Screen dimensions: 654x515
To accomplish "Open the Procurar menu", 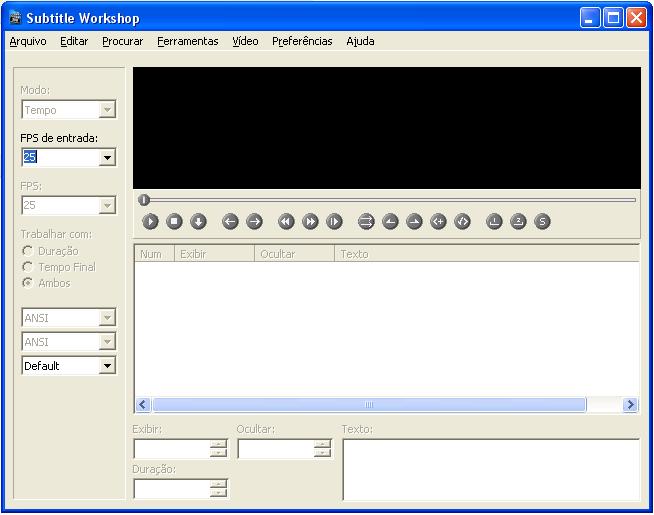I will (x=123, y=41).
